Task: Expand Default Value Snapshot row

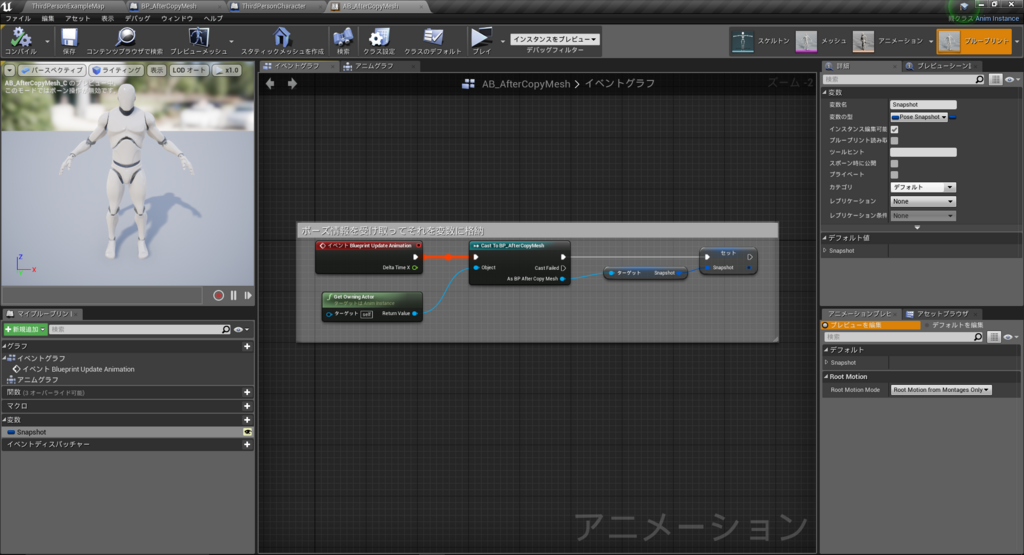Action: [825, 251]
